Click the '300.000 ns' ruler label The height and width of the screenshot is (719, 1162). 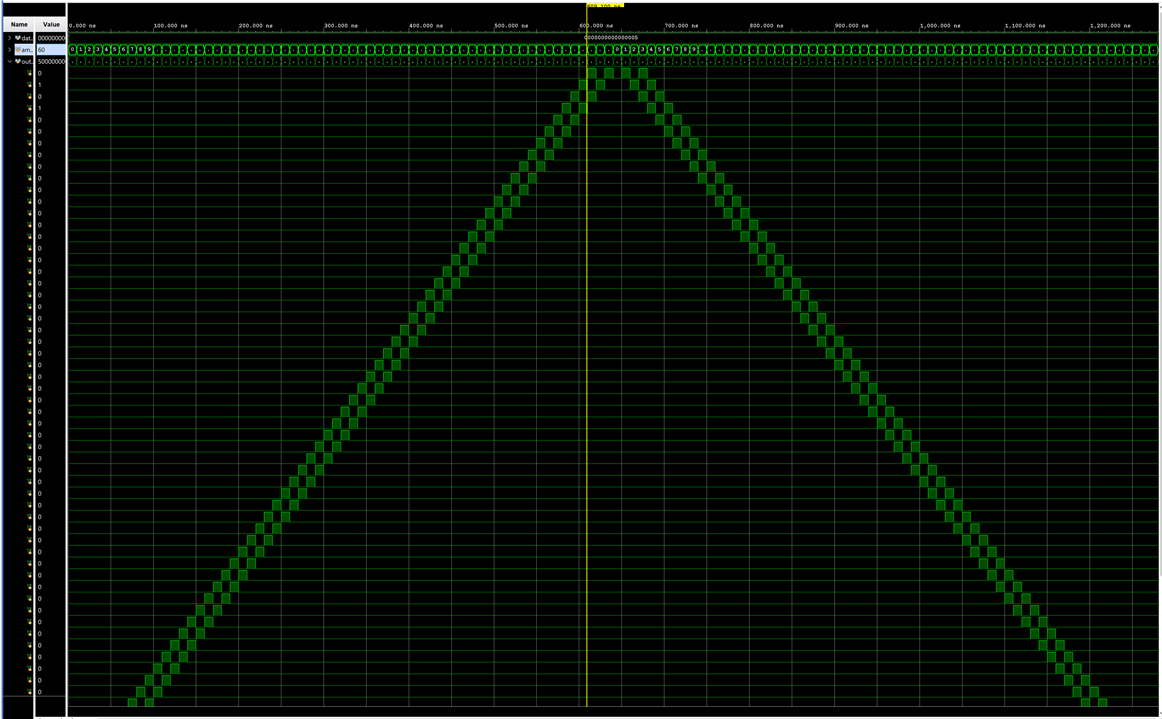(341, 25)
